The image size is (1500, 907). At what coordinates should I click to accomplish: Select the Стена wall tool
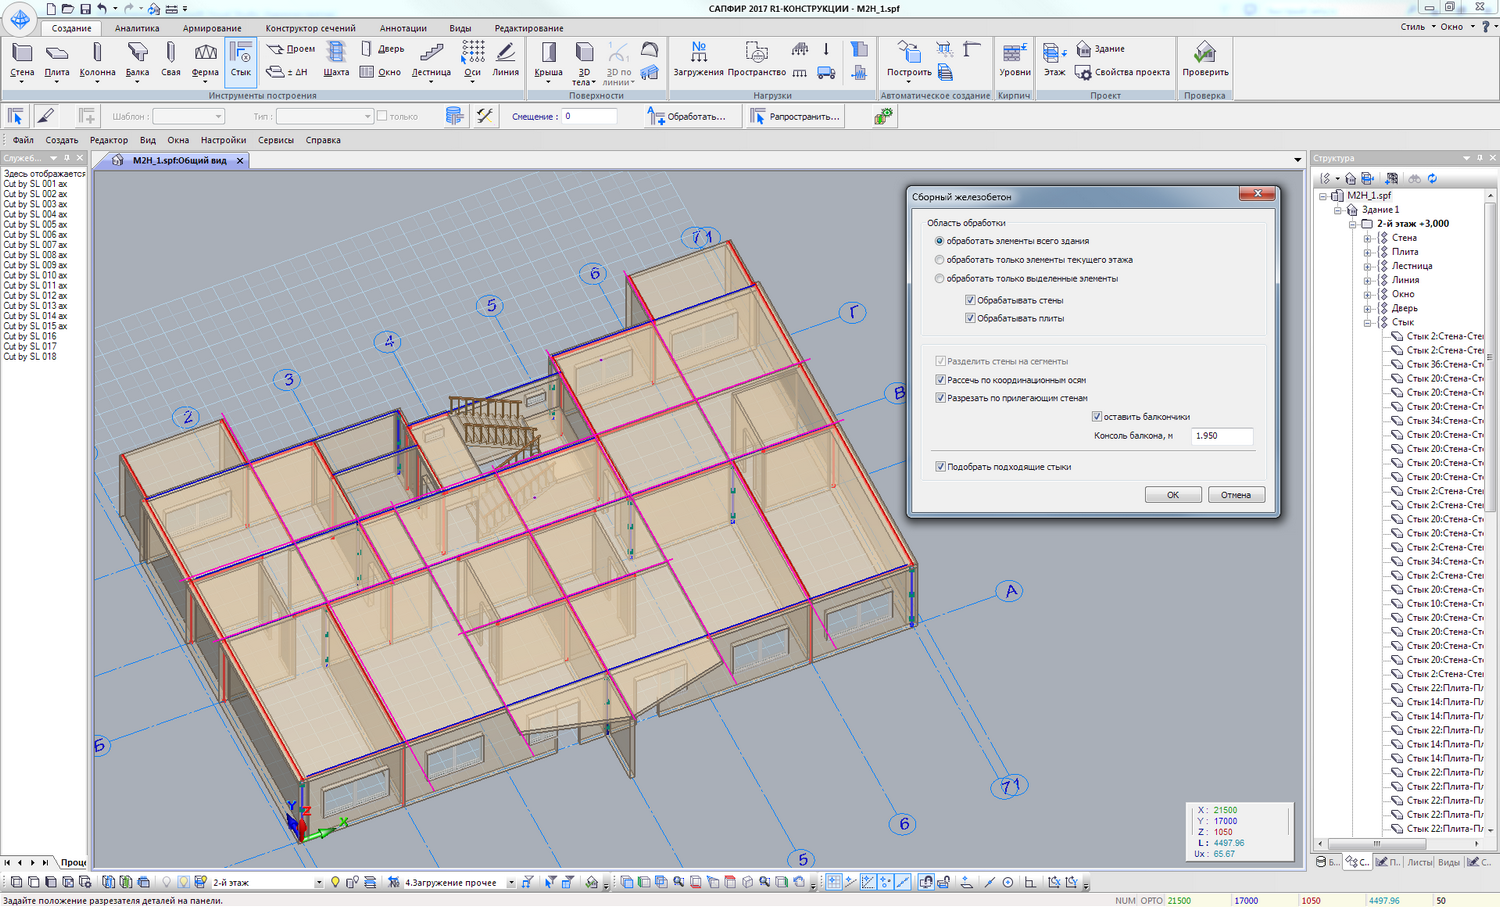22,60
